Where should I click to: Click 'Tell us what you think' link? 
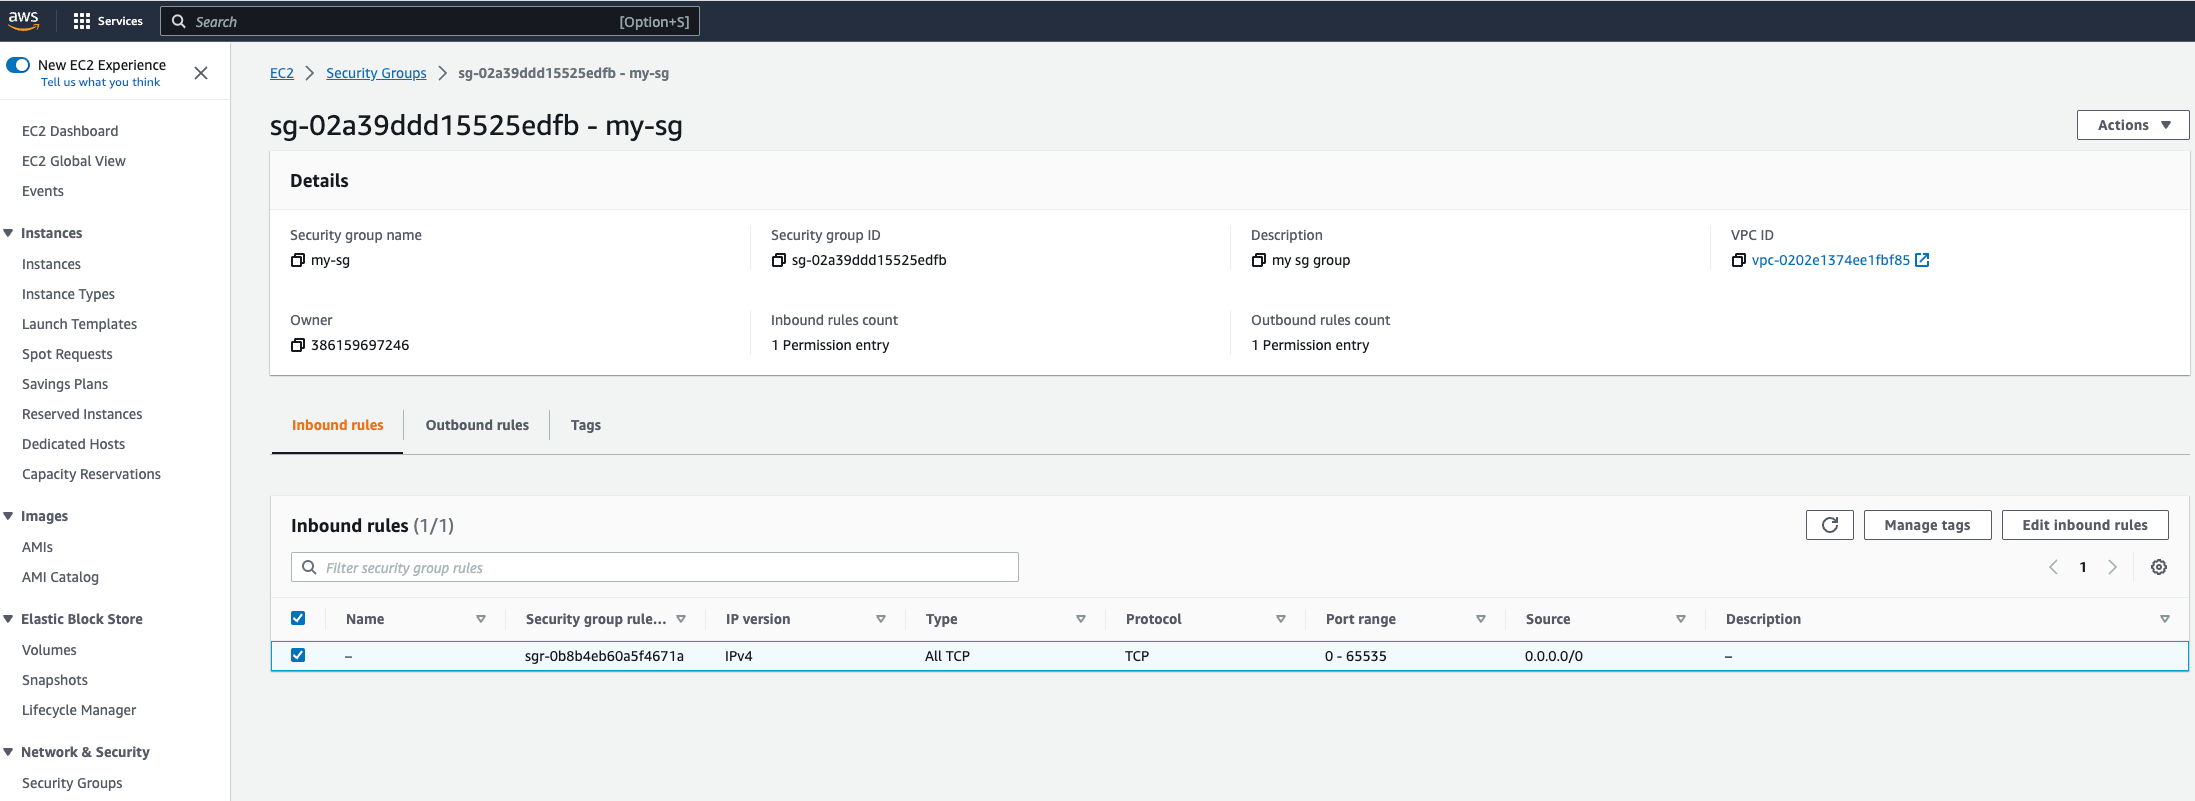tap(100, 82)
